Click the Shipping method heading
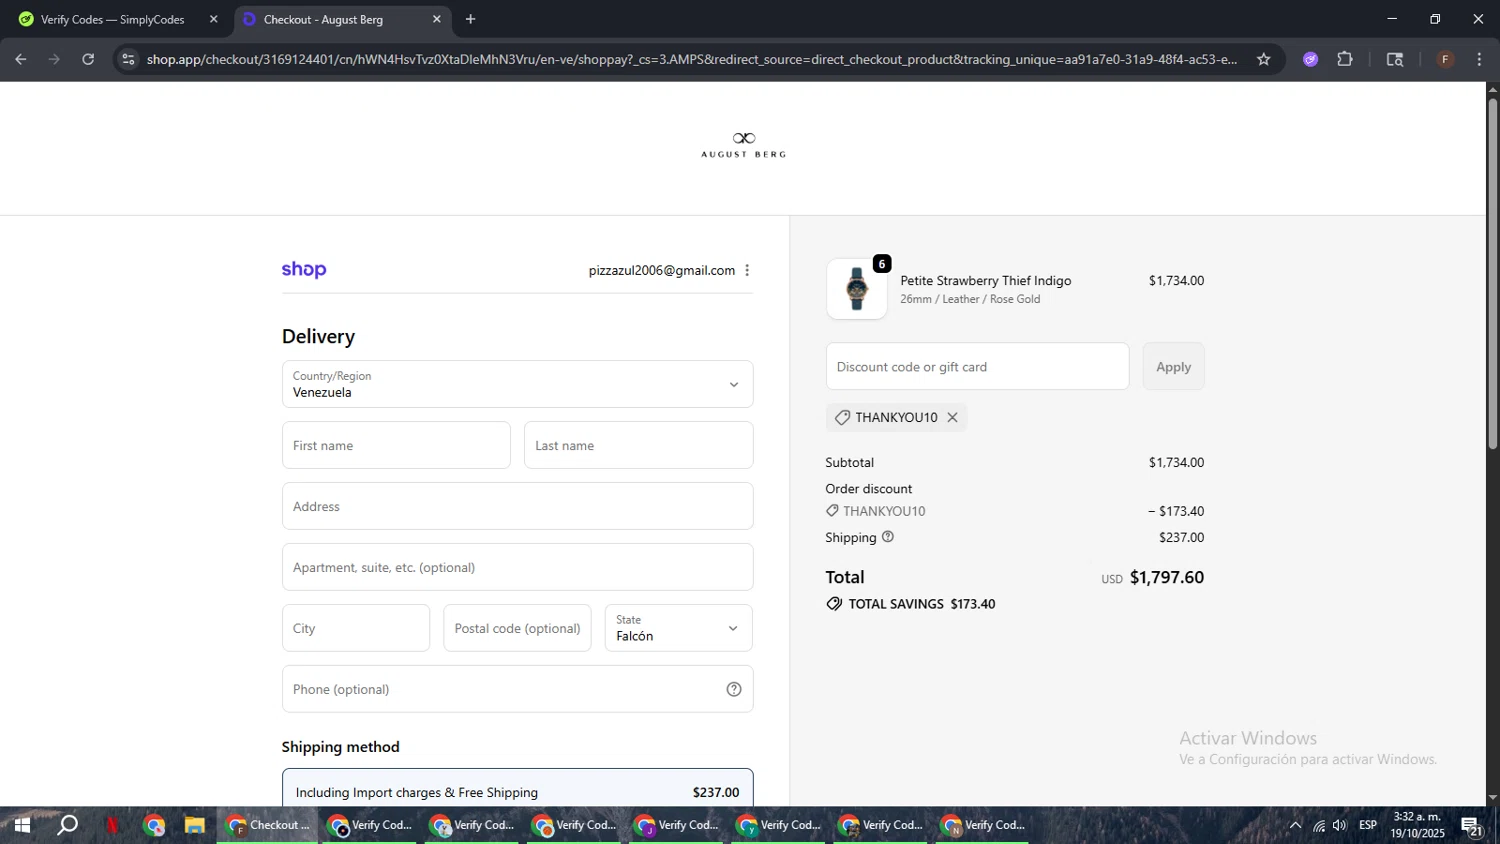The height and width of the screenshot is (844, 1500). coord(340,747)
